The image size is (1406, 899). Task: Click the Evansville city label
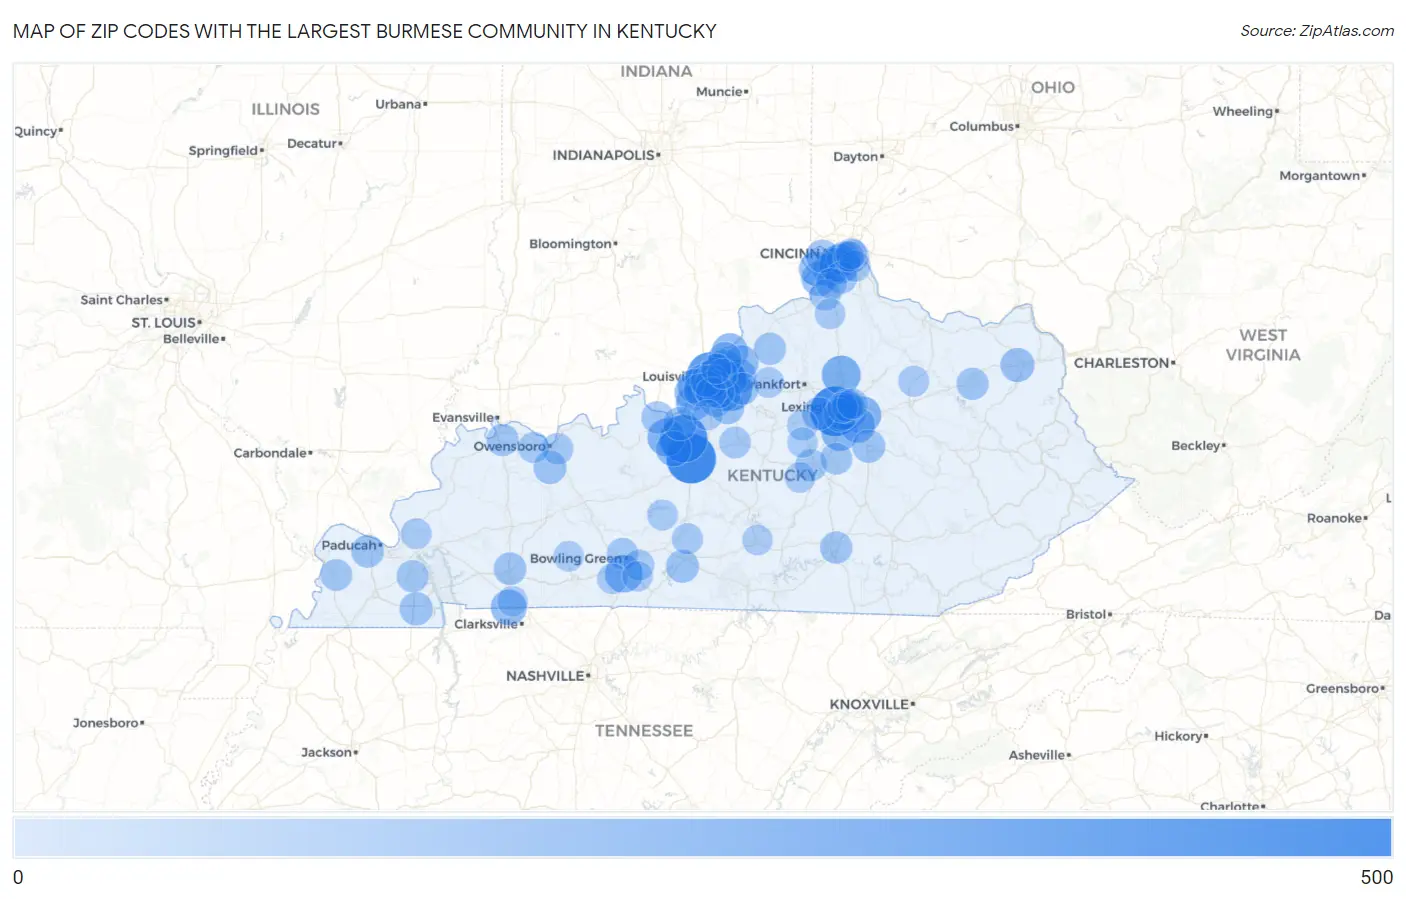click(463, 417)
